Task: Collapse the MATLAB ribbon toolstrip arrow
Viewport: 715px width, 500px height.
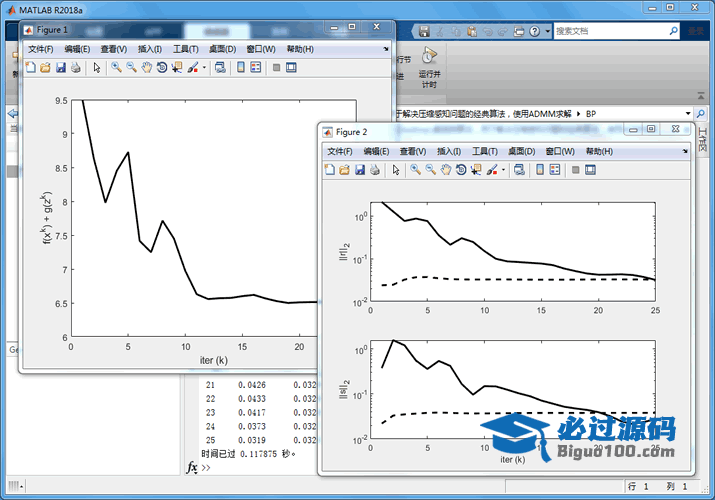Action: [701, 96]
